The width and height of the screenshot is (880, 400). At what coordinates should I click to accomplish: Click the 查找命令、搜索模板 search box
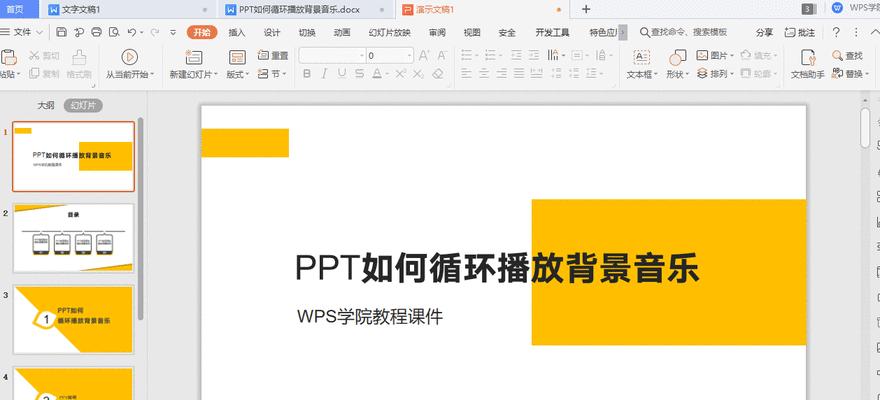click(x=684, y=33)
